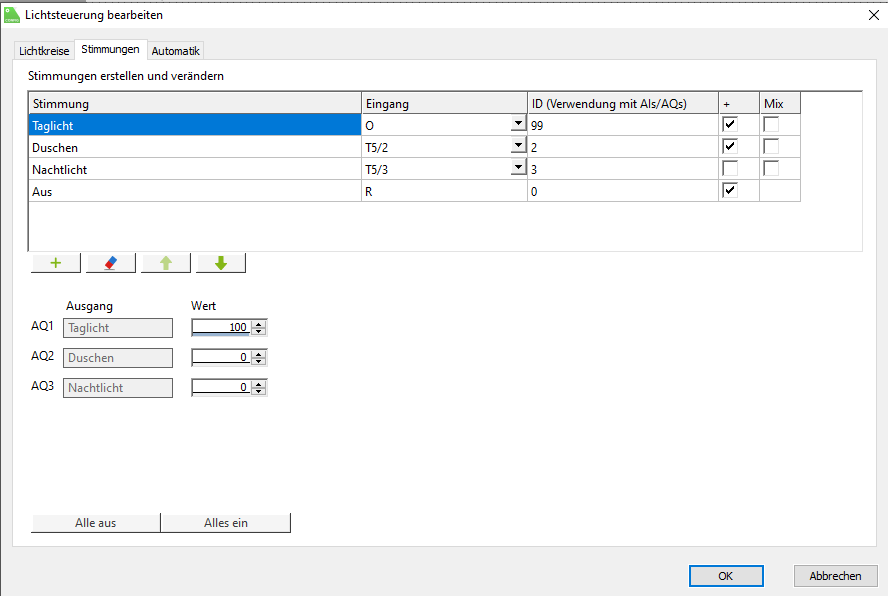Click the ID cell 0 of Aus

[x=623, y=191]
